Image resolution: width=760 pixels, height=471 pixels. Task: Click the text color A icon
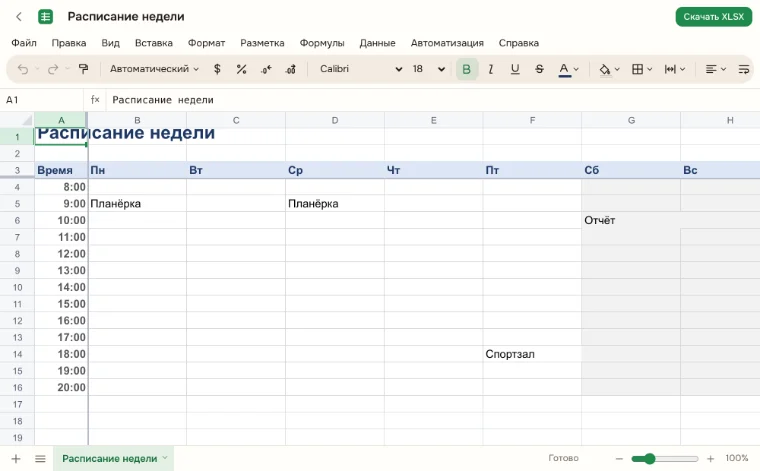(x=564, y=69)
